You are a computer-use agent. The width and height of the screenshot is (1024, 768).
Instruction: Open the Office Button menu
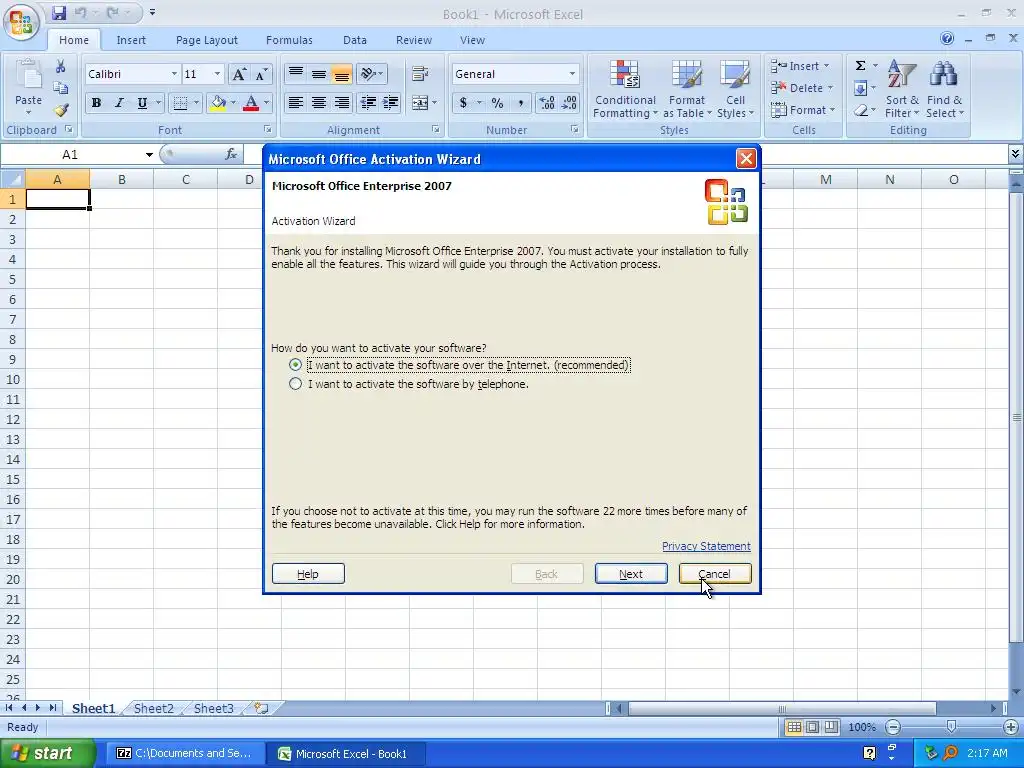pos(21,22)
